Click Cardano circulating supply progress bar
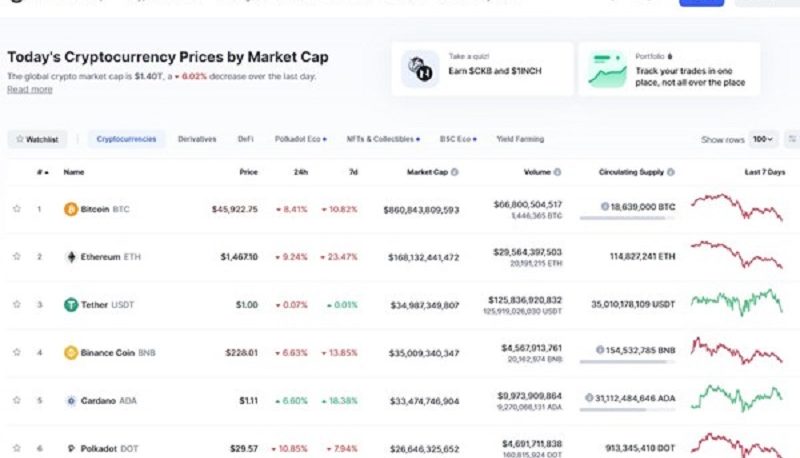The height and width of the screenshot is (458, 800). click(627, 410)
